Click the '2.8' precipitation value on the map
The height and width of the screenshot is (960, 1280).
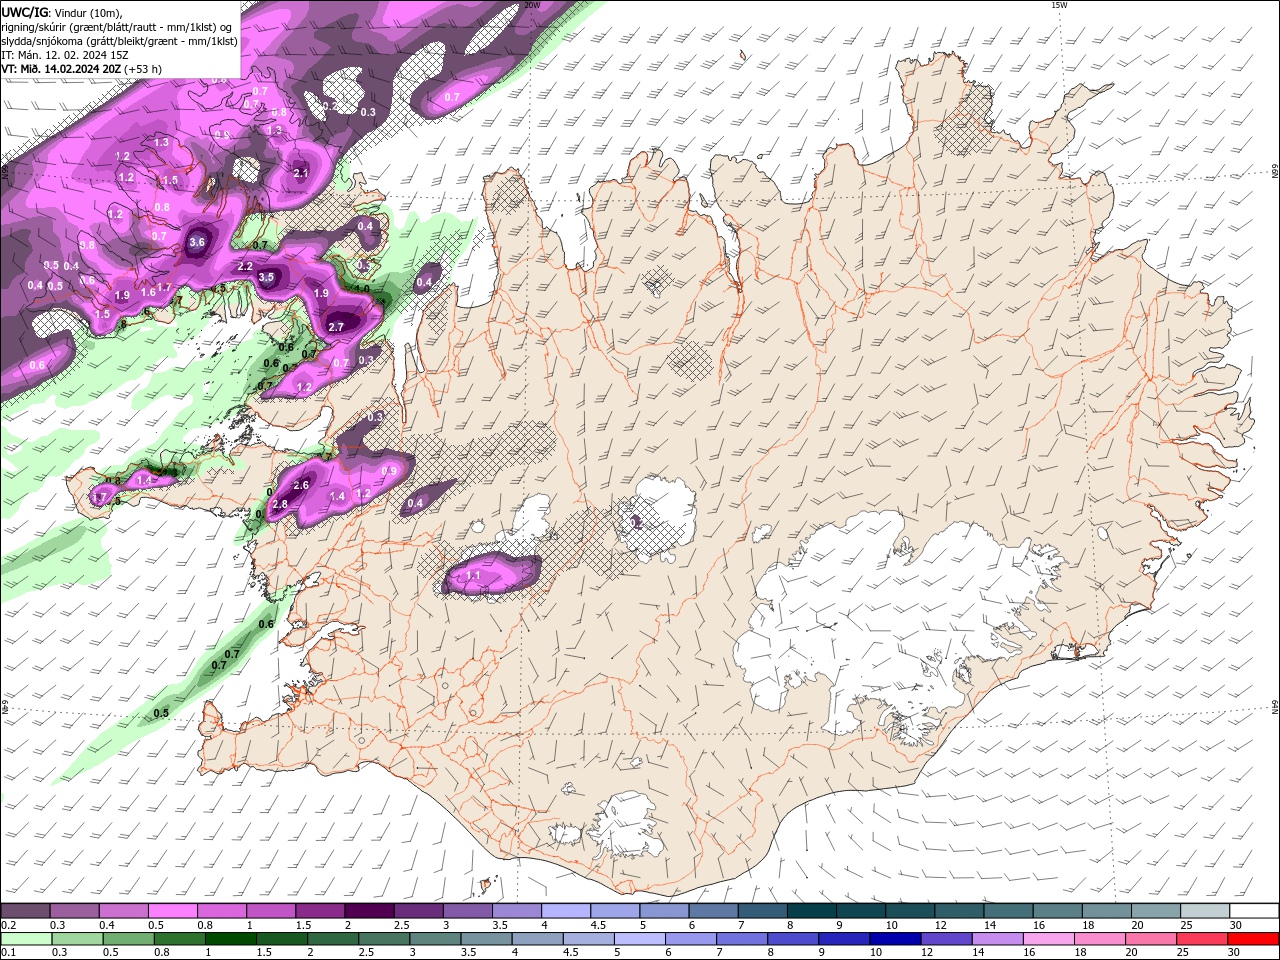pos(280,504)
